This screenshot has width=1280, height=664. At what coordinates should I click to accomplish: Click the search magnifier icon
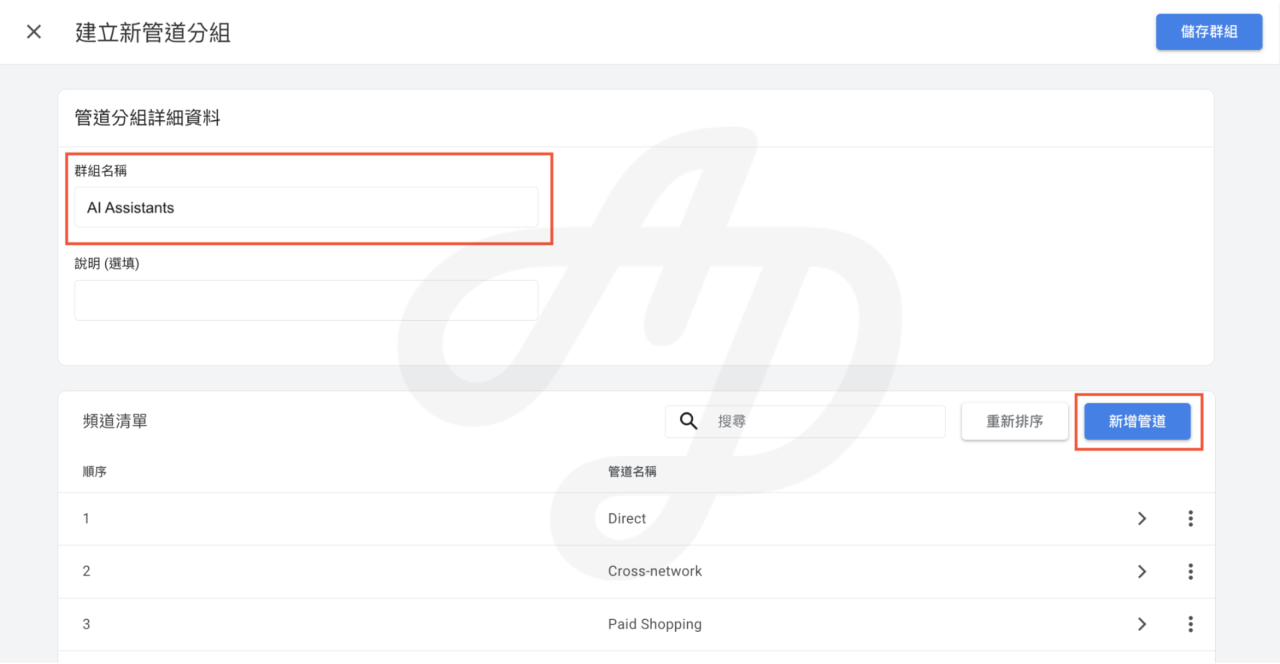(x=689, y=421)
